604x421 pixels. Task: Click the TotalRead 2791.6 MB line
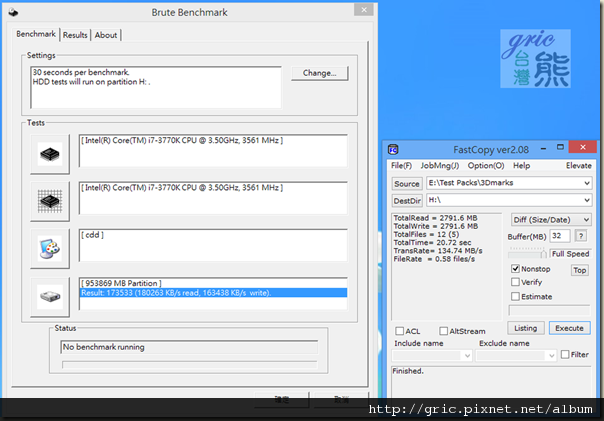tap(435, 218)
